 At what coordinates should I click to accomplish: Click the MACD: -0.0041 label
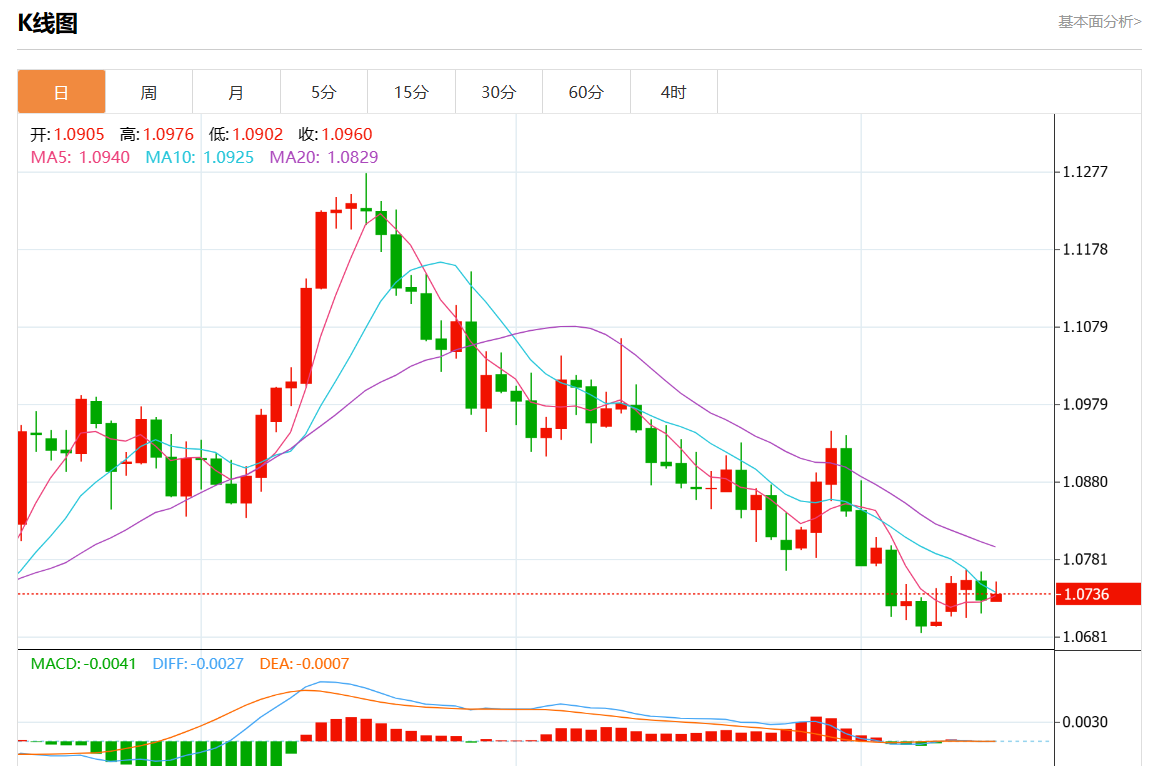pyautogui.click(x=83, y=663)
